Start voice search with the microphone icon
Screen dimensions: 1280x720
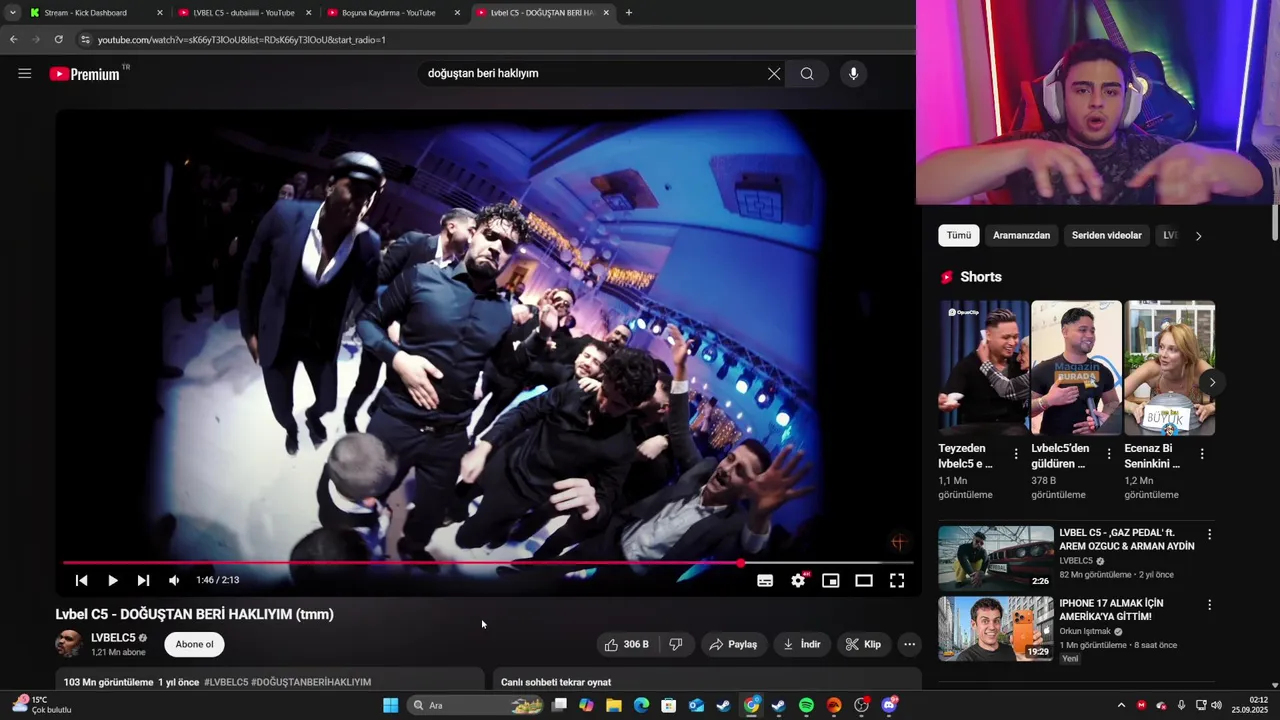pos(853,73)
